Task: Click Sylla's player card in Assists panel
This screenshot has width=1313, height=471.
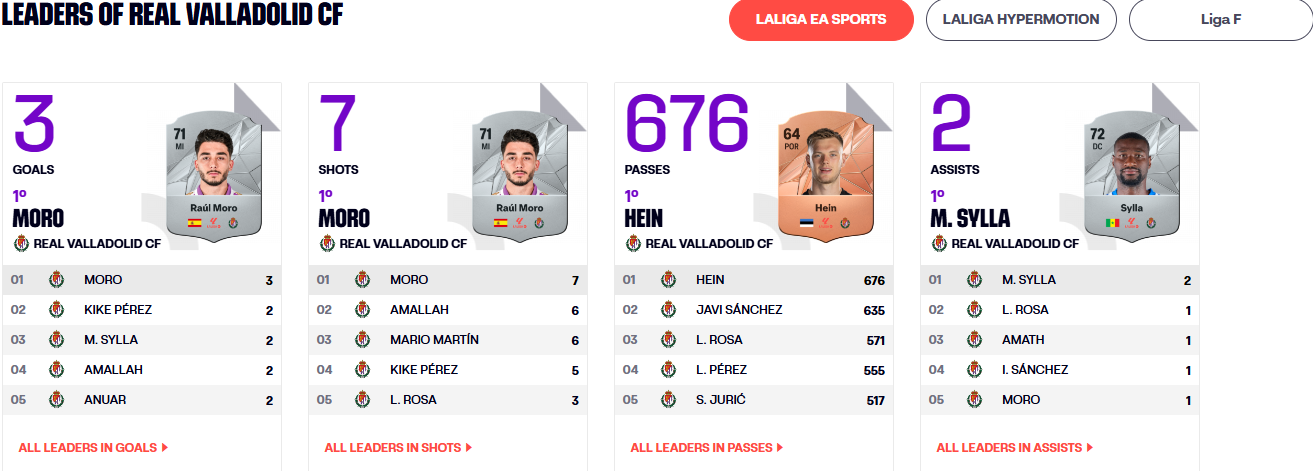Action: coord(1128,177)
